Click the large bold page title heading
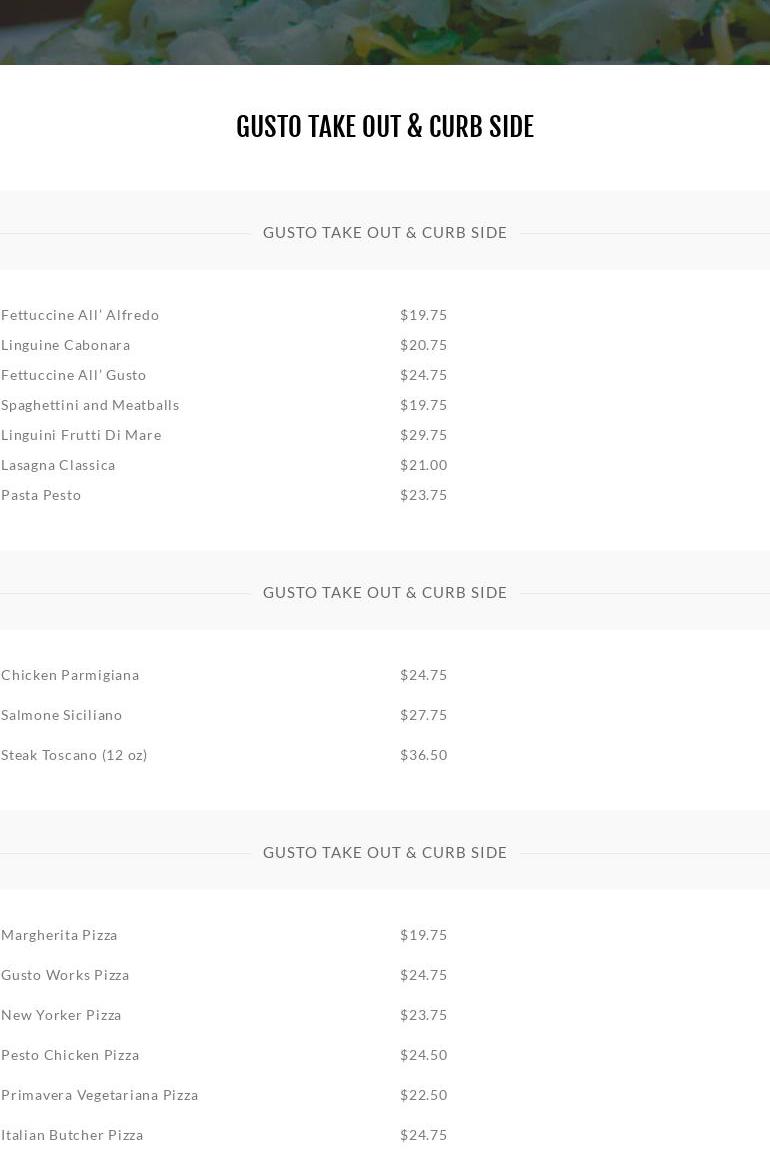The height and width of the screenshot is (1159, 770). 385,127
